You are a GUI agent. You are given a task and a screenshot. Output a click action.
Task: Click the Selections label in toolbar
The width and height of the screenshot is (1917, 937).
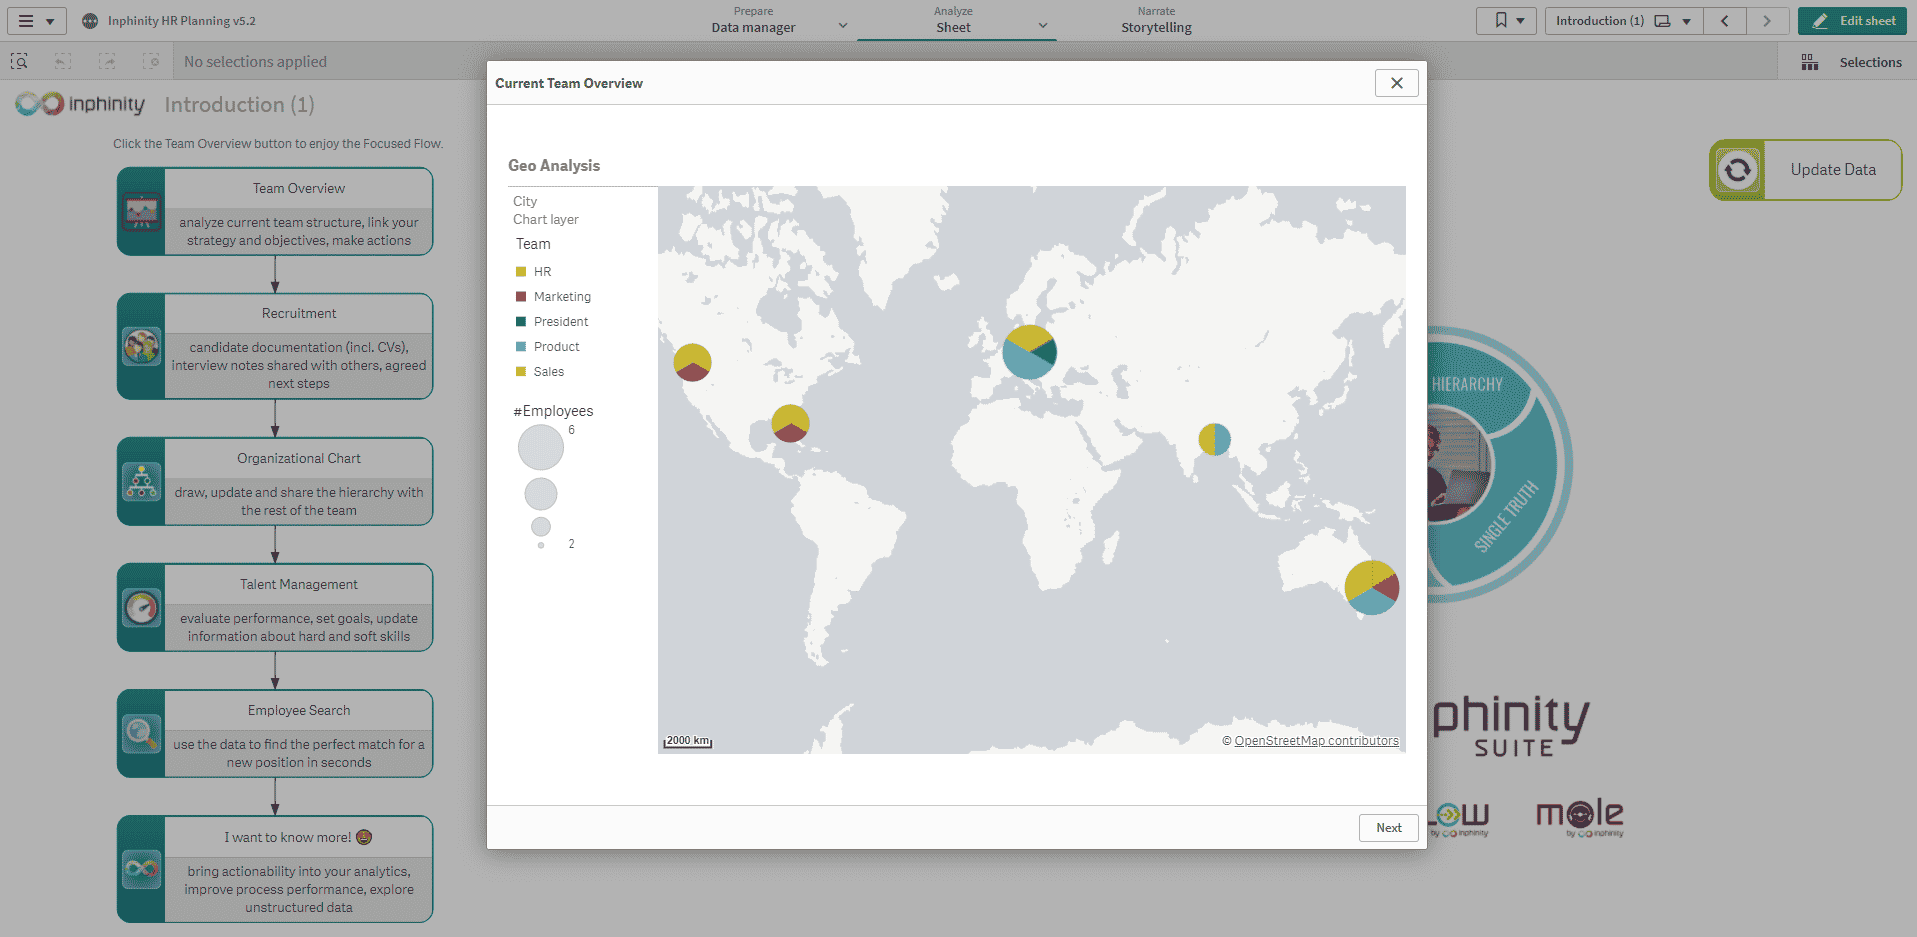point(1870,62)
